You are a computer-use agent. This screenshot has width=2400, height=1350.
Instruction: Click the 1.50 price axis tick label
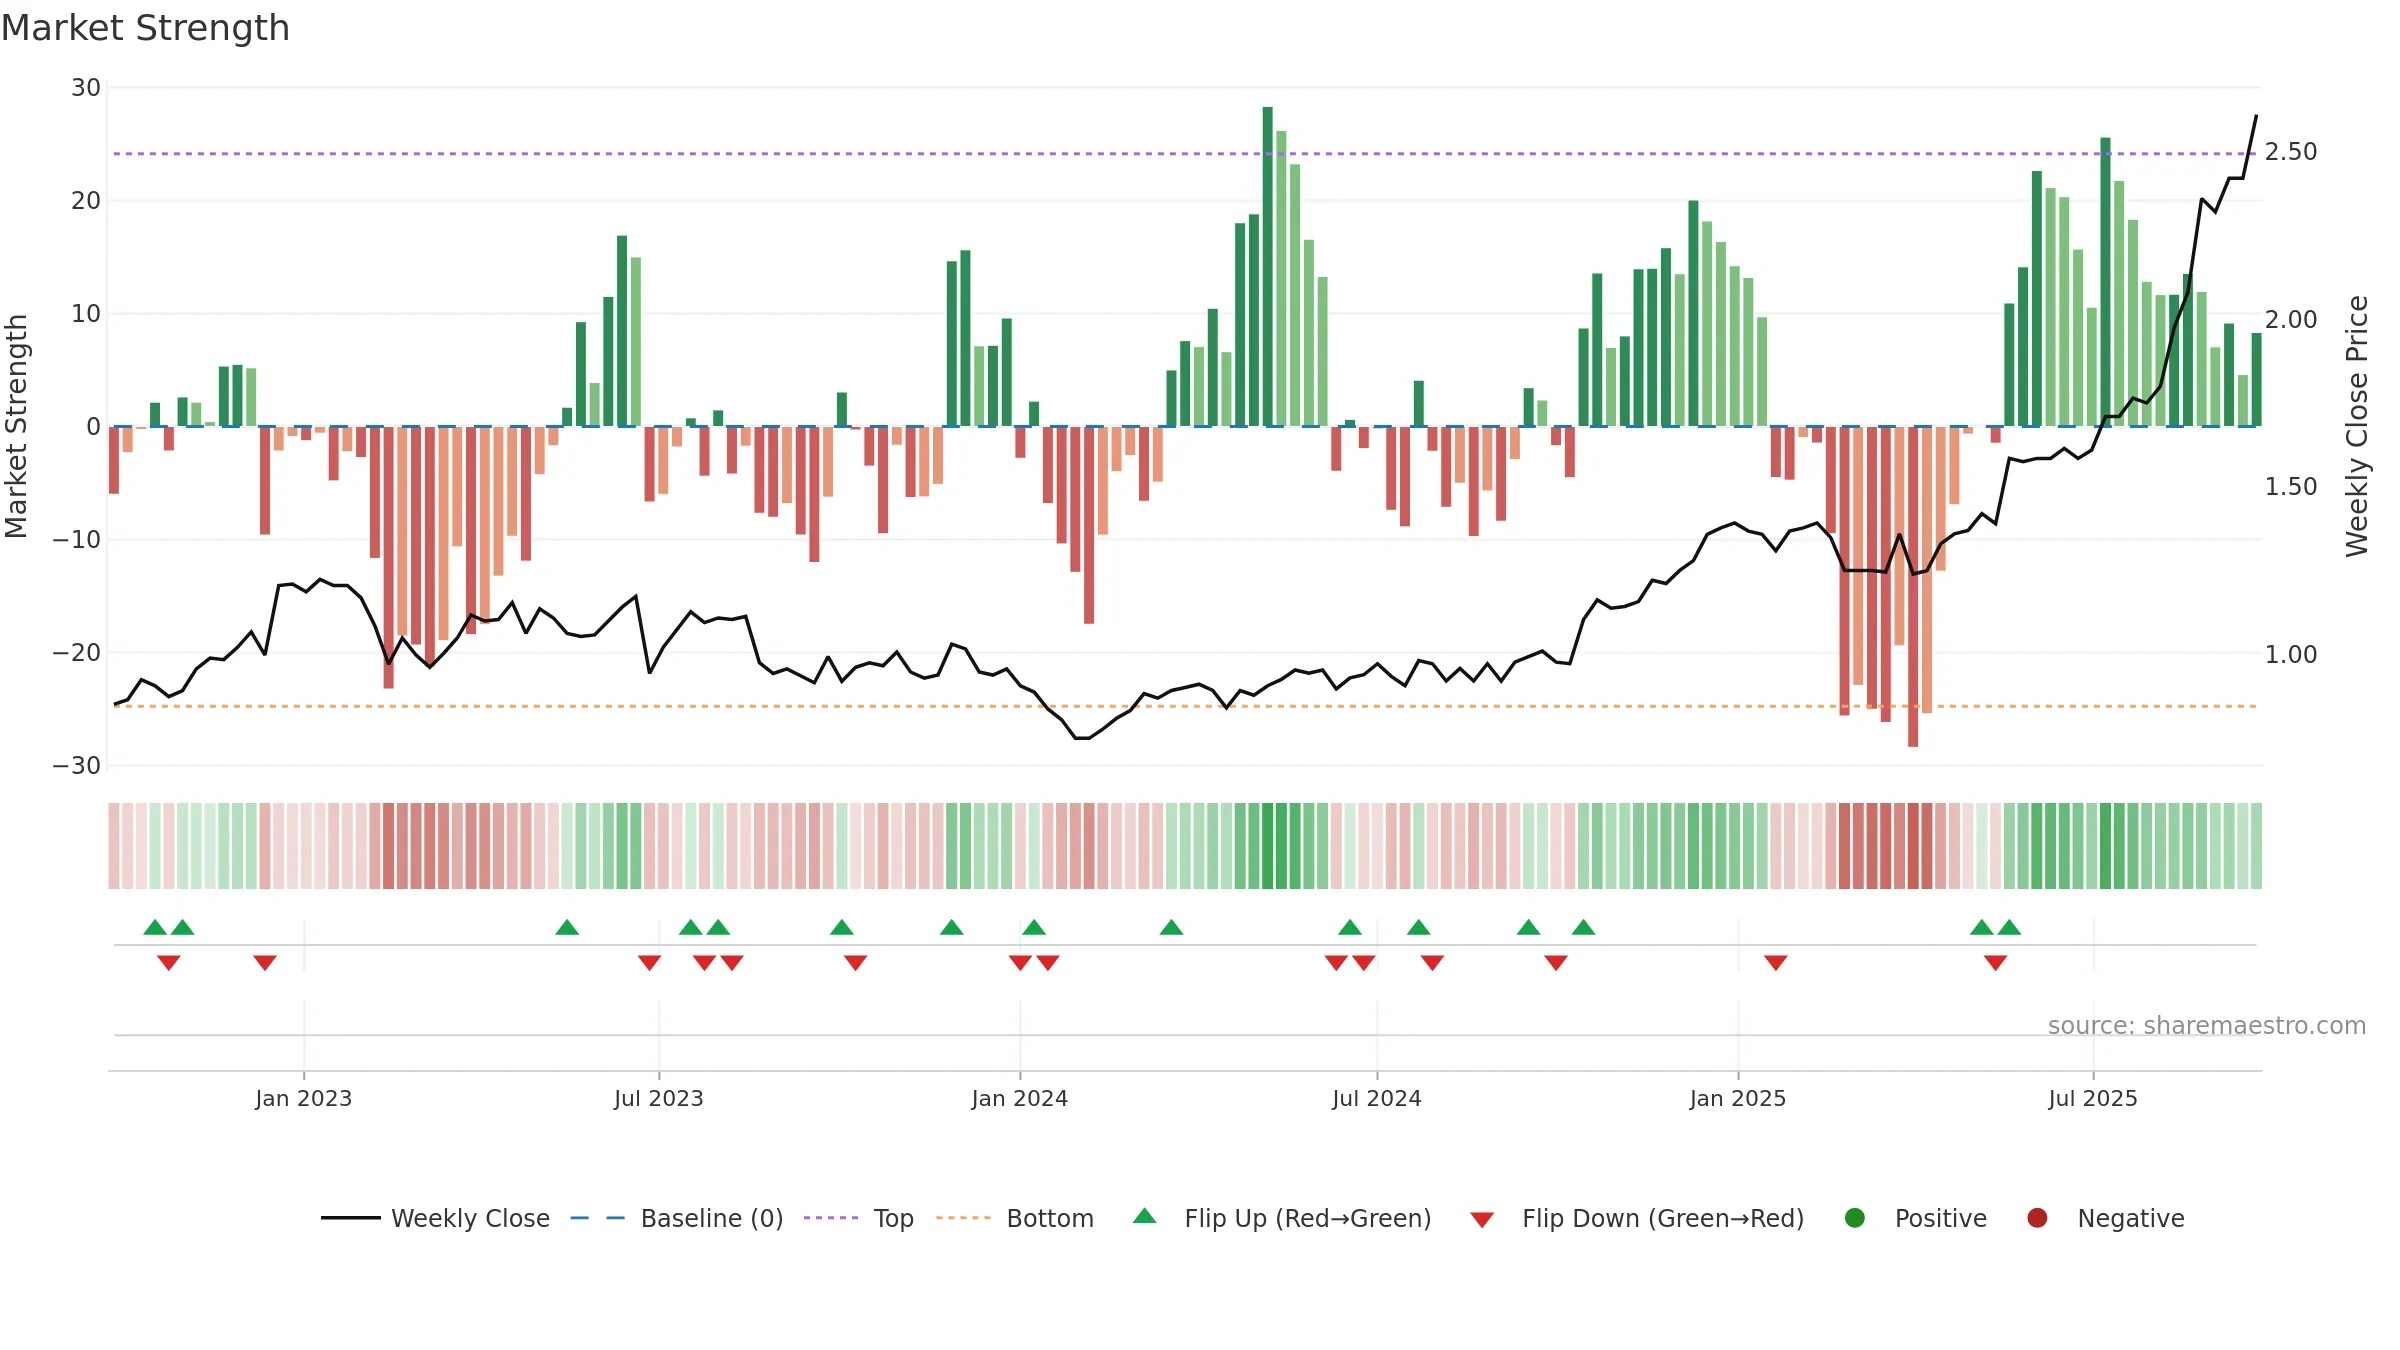point(2291,486)
